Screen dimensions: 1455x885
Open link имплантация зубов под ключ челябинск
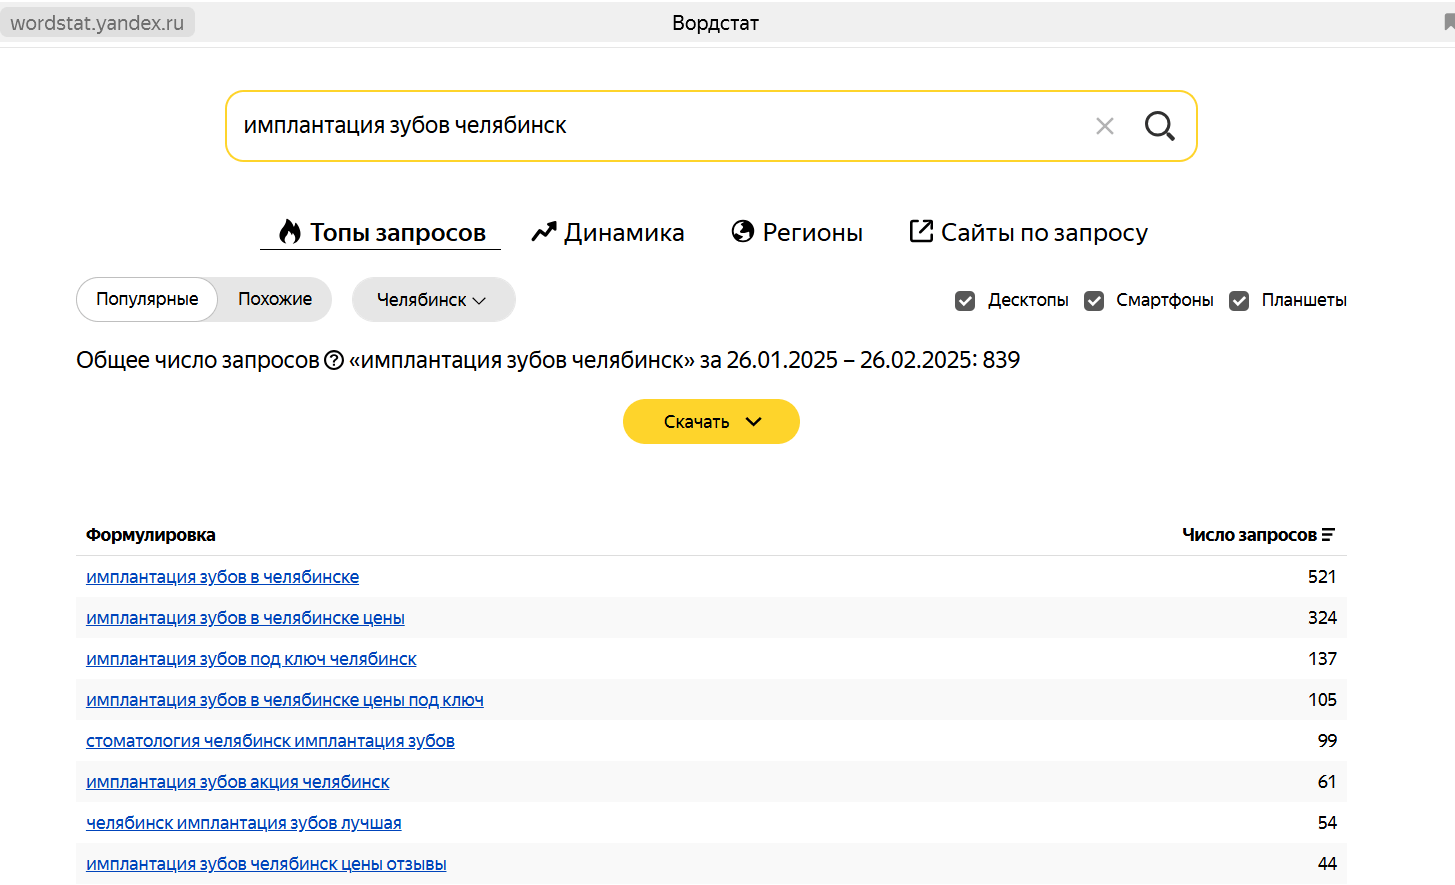pos(251,659)
